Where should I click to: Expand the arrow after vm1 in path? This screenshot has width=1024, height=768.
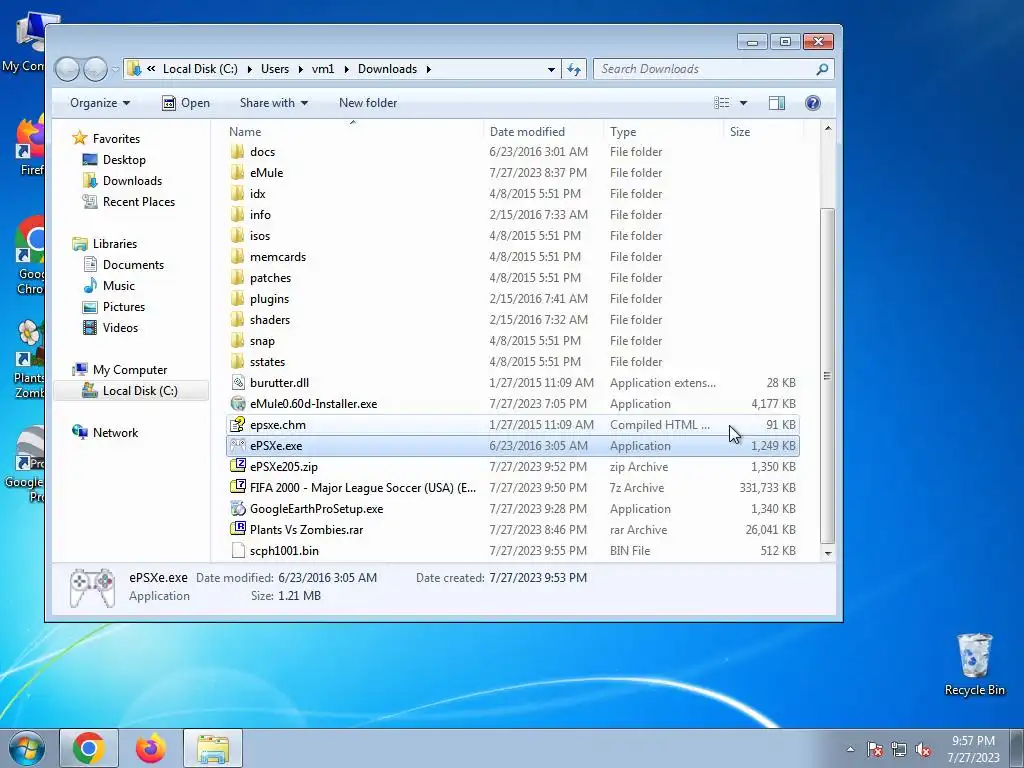[x=346, y=69]
